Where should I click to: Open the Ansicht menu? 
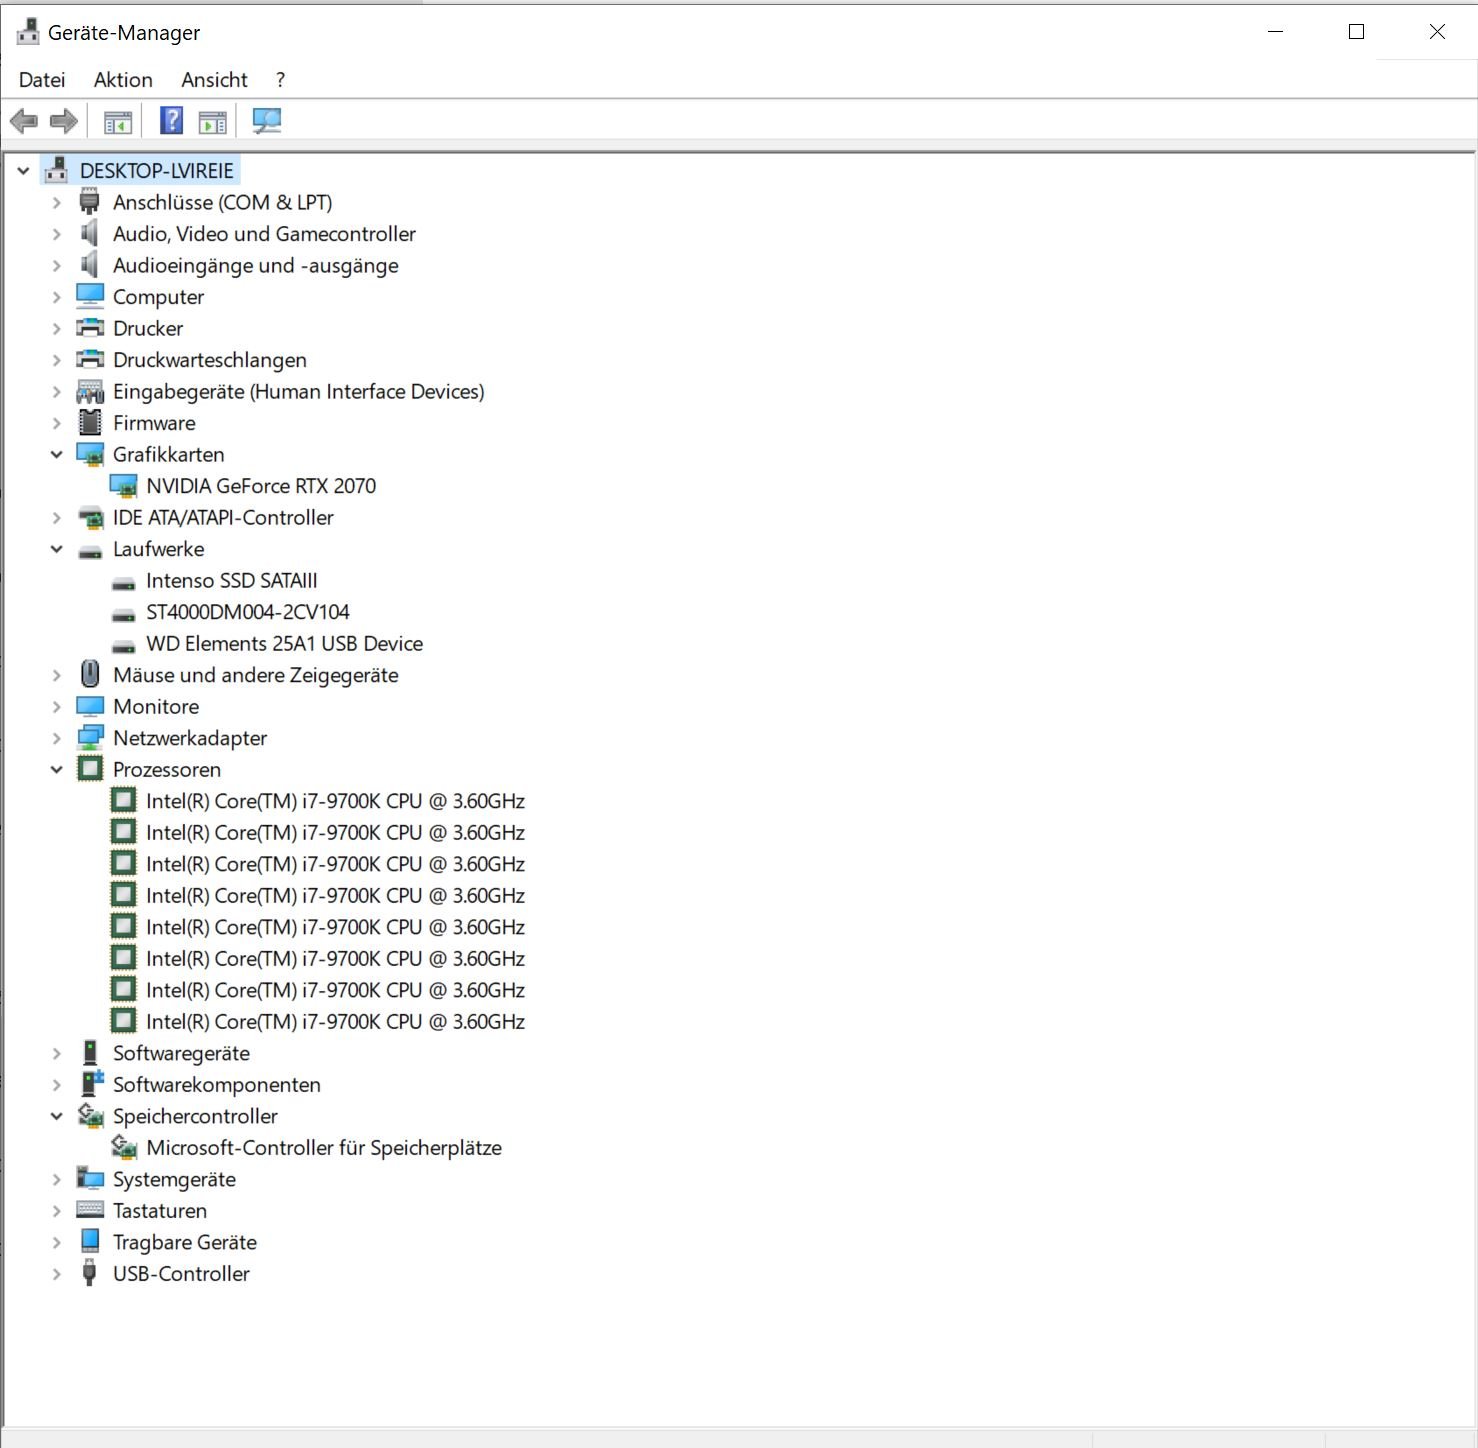(214, 80)
